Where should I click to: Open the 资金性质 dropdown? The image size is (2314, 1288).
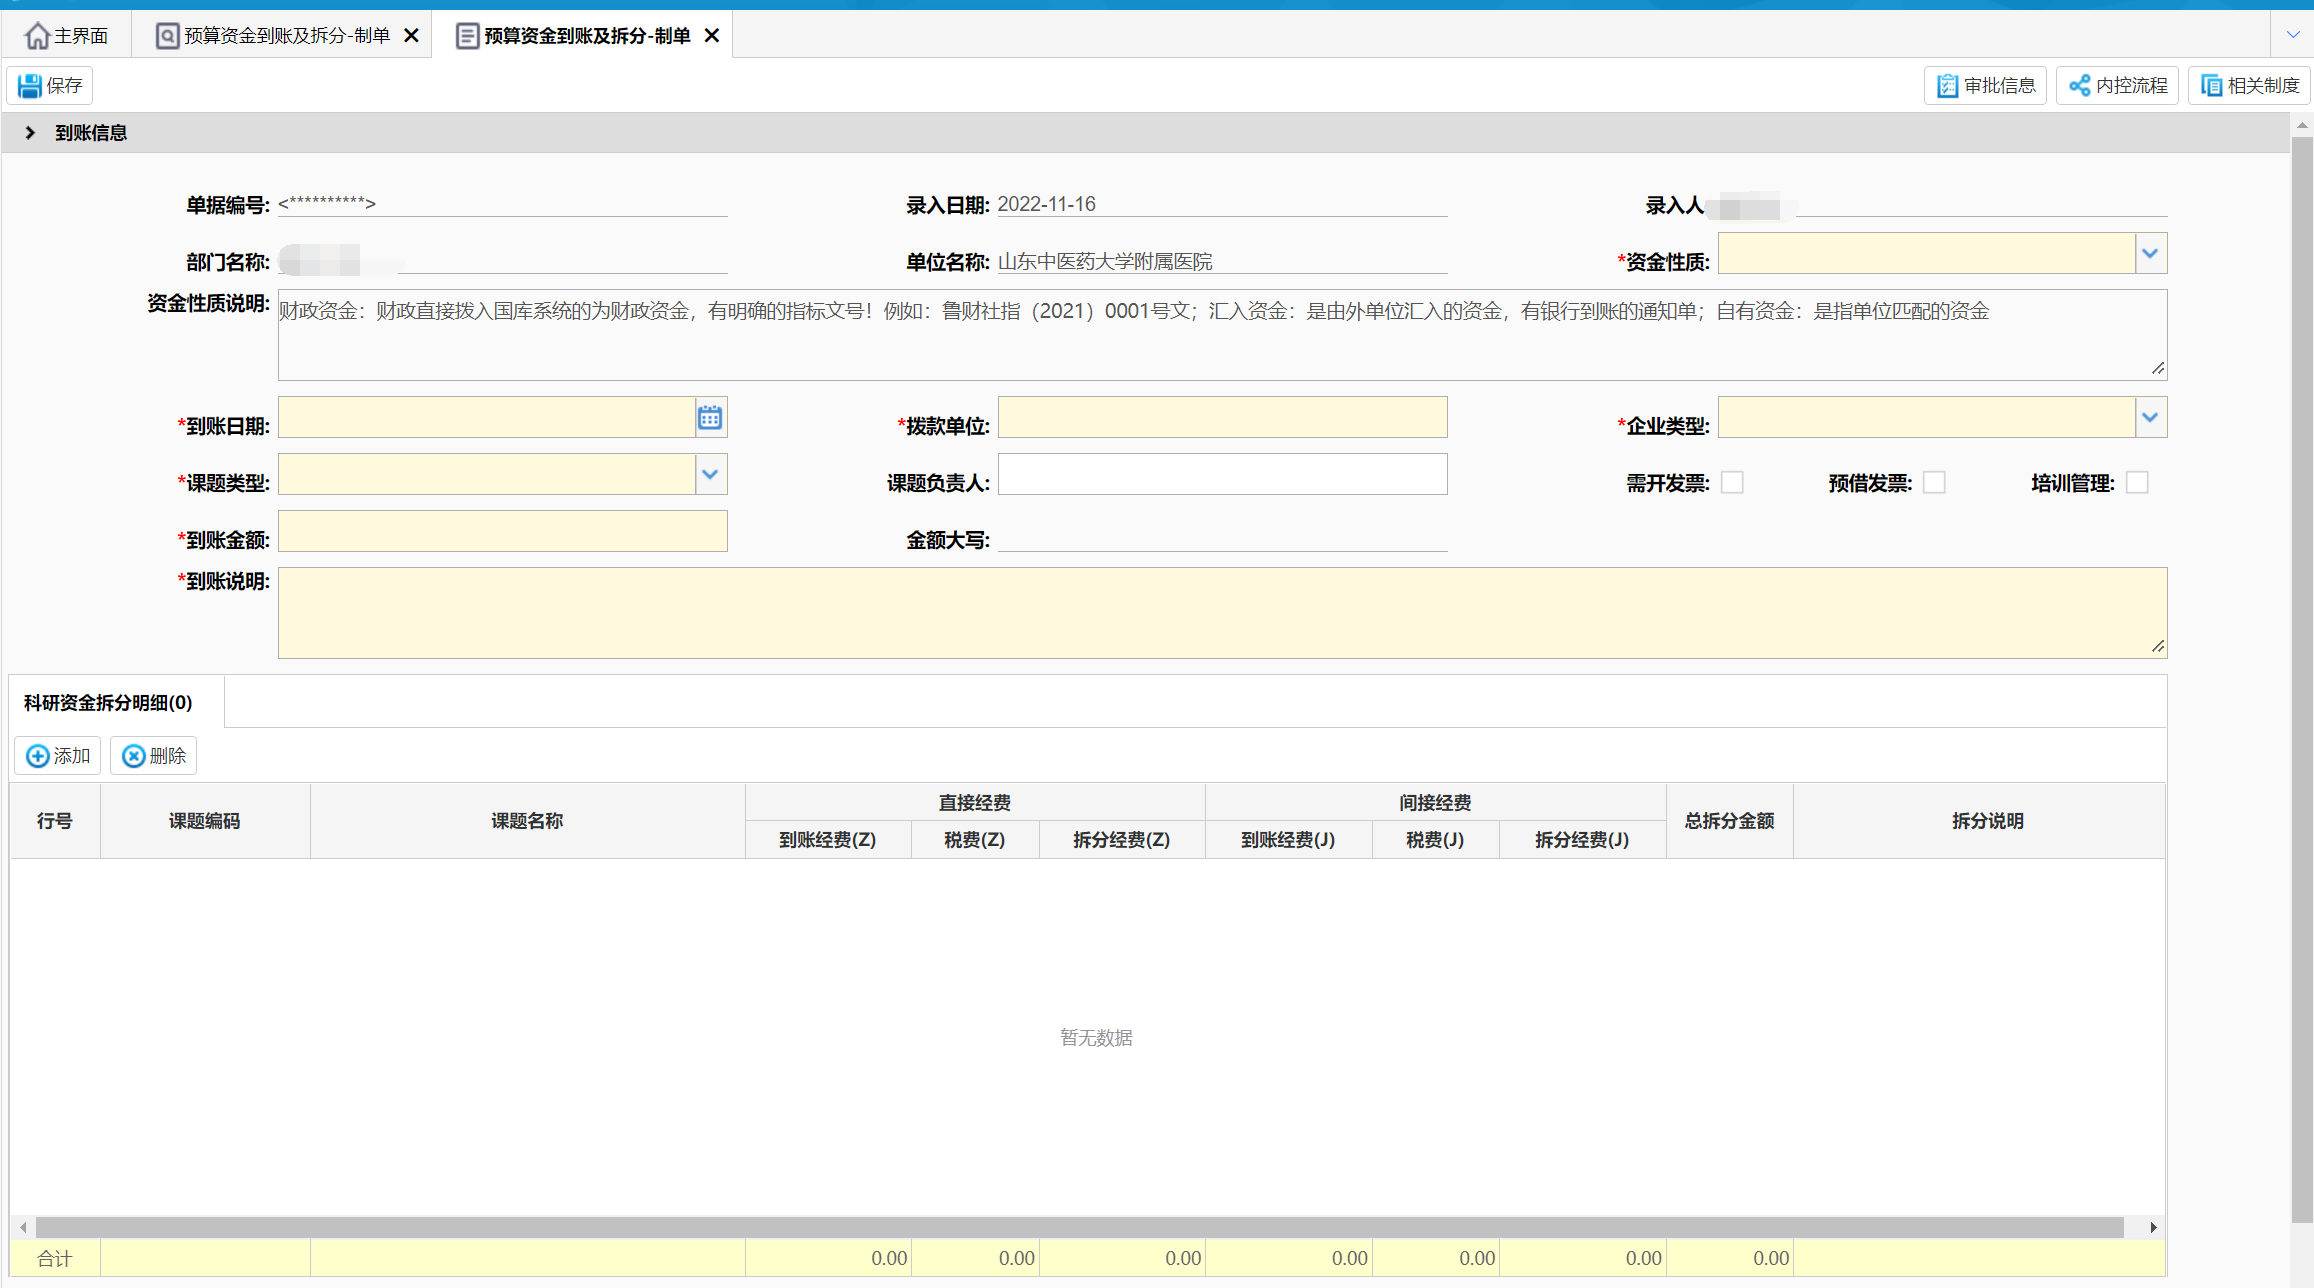pos(2150,254)
